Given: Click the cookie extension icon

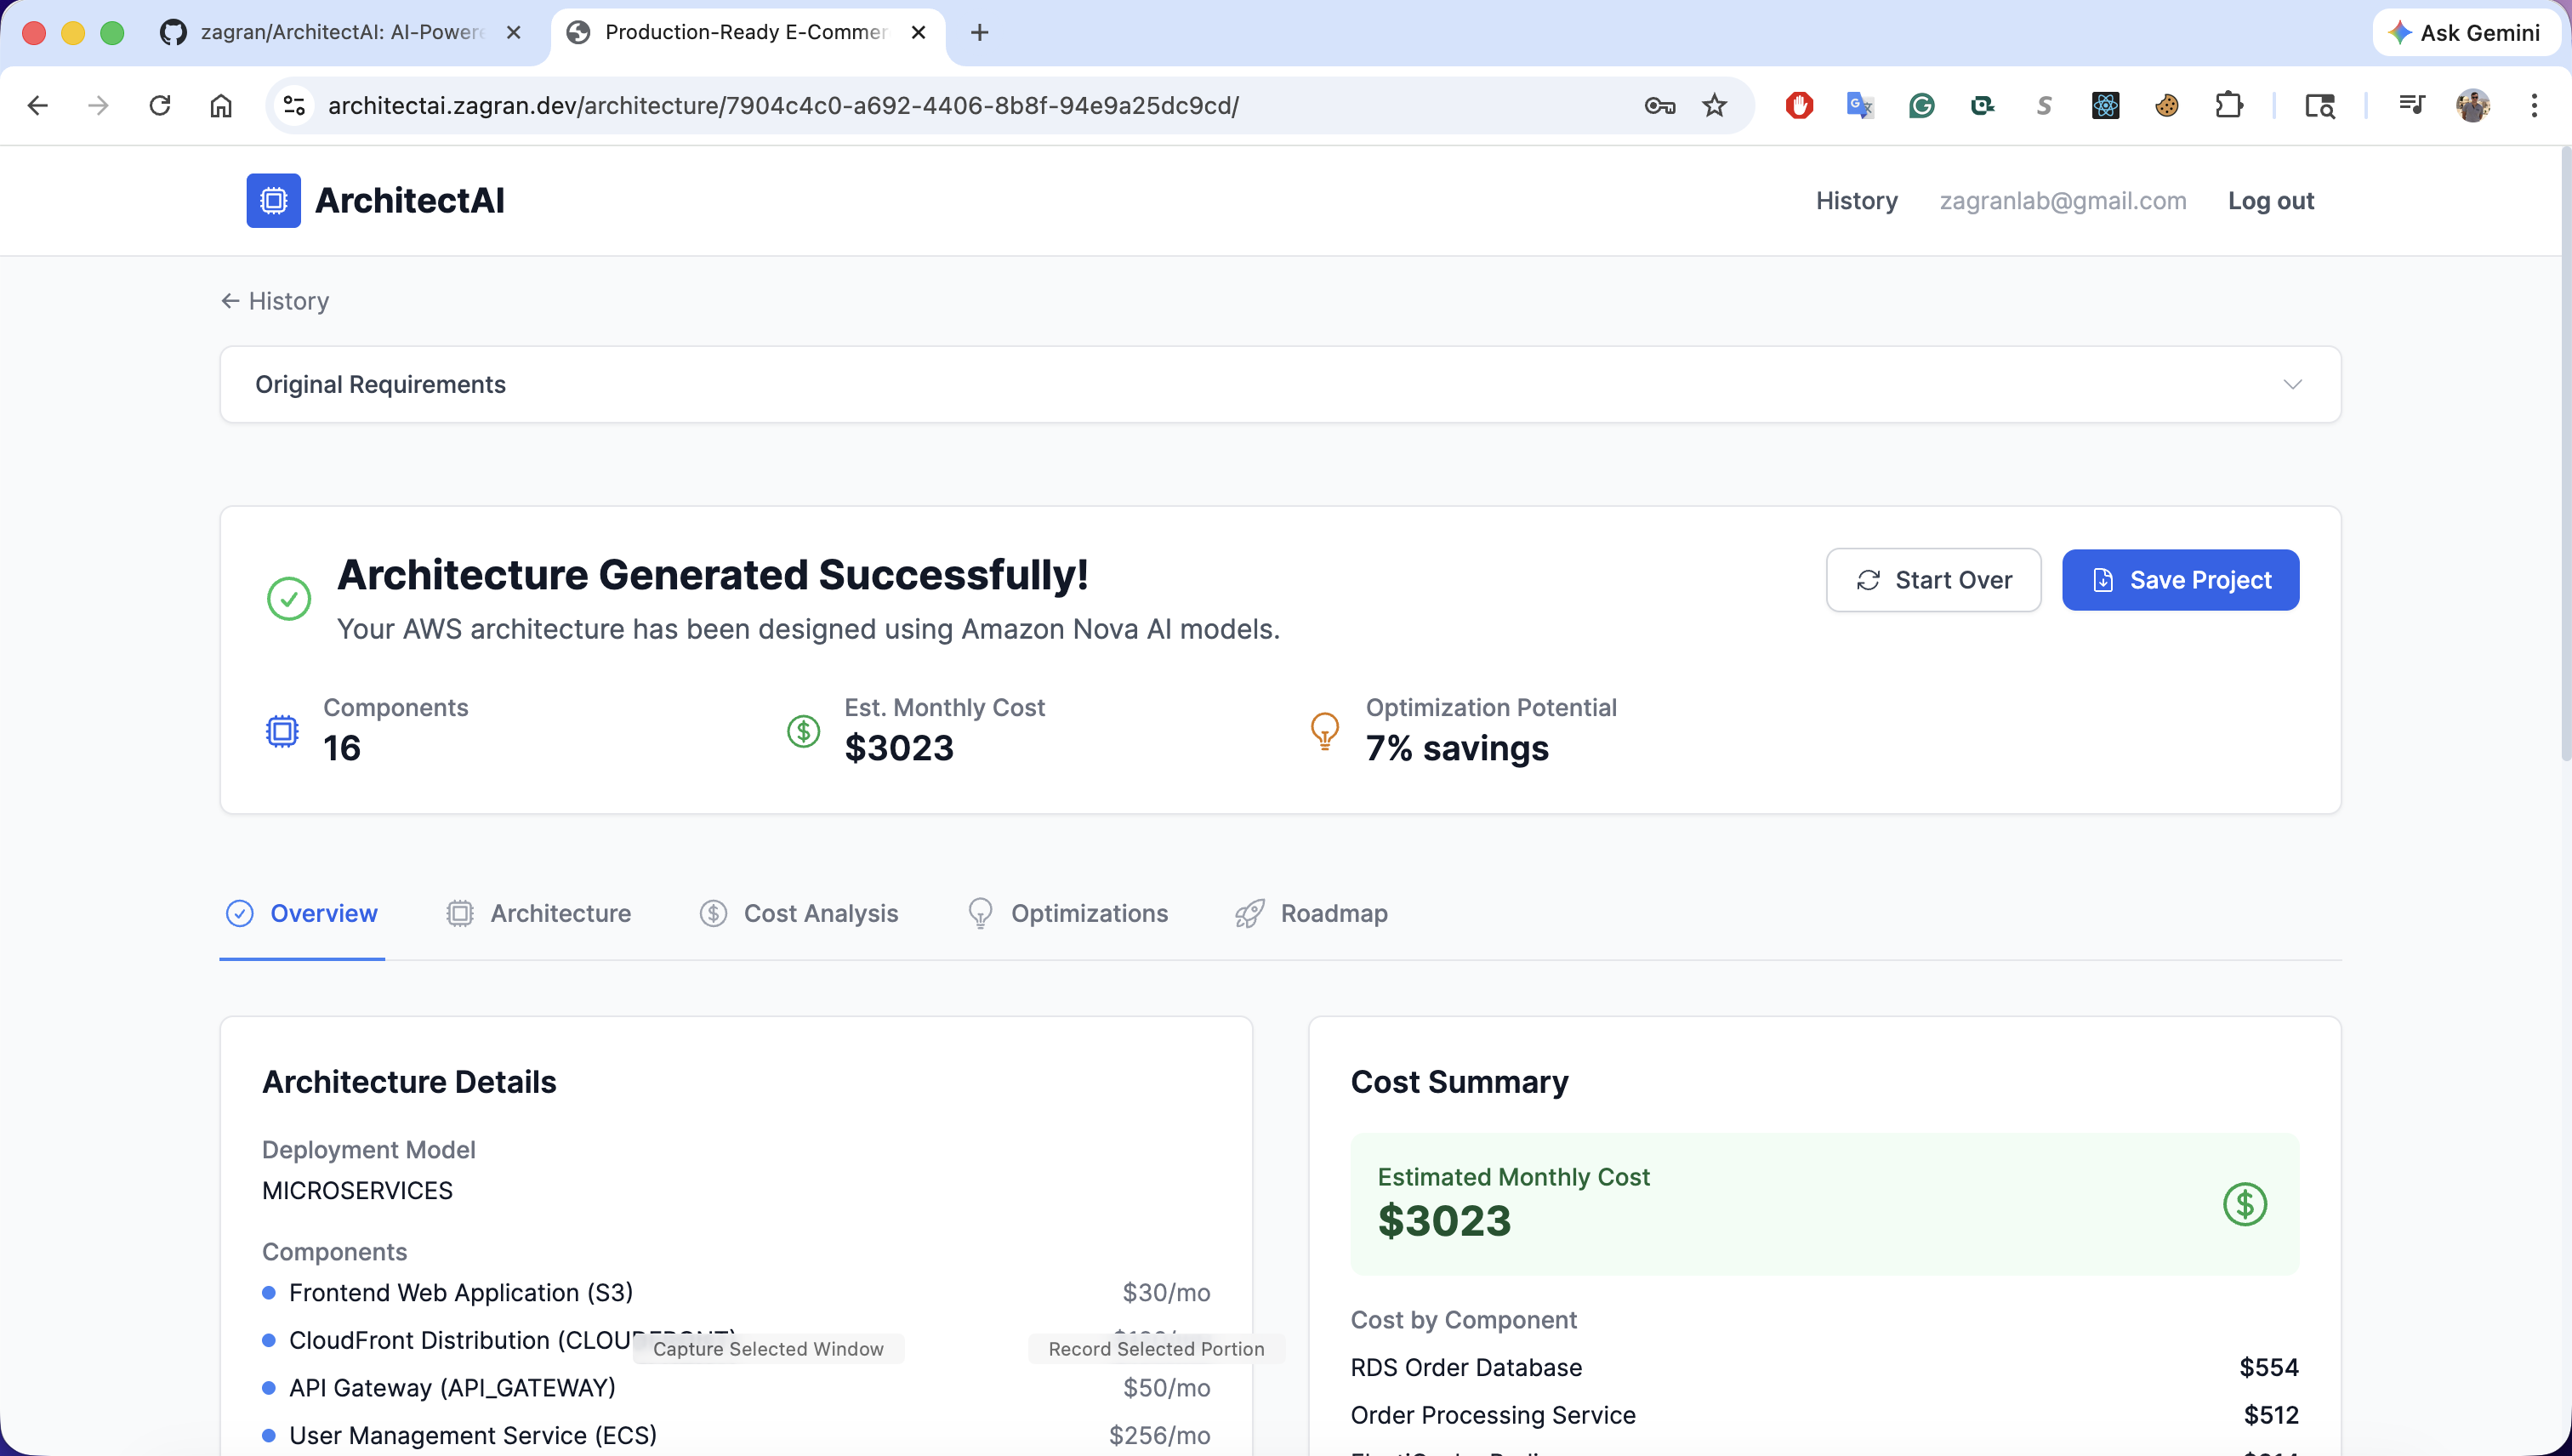Looking at the screenshot, I should [2166, 106].
